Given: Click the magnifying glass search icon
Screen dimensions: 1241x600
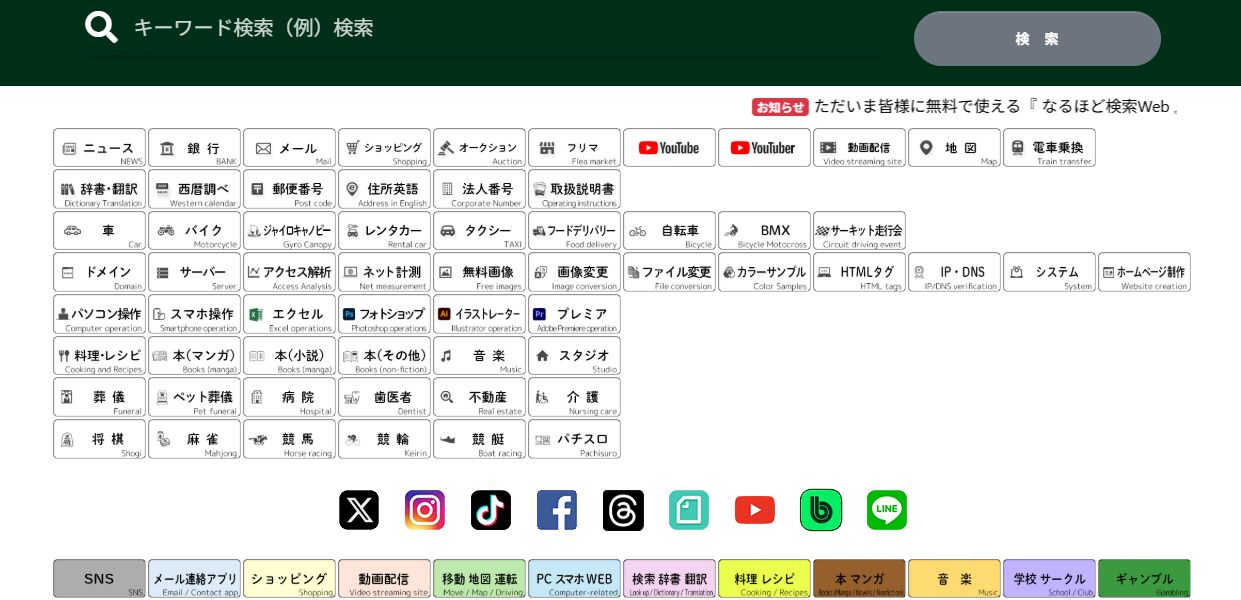Looking at the screenshot, I should (101, 27).
